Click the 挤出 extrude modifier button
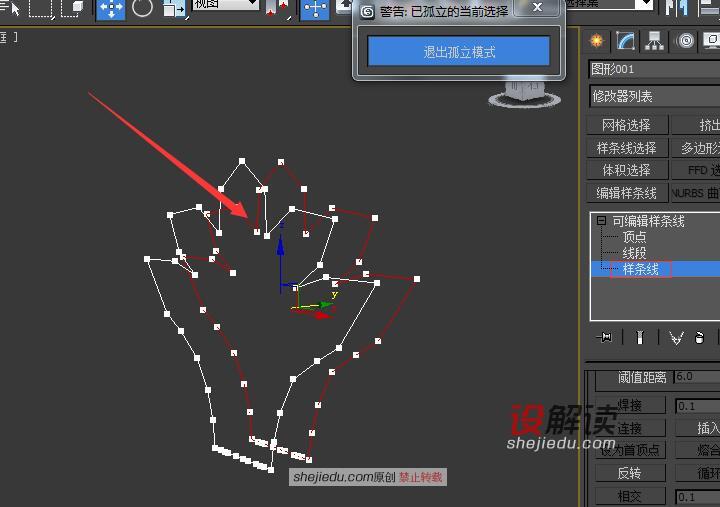720x507 pixels. click(x=696, y=125)
